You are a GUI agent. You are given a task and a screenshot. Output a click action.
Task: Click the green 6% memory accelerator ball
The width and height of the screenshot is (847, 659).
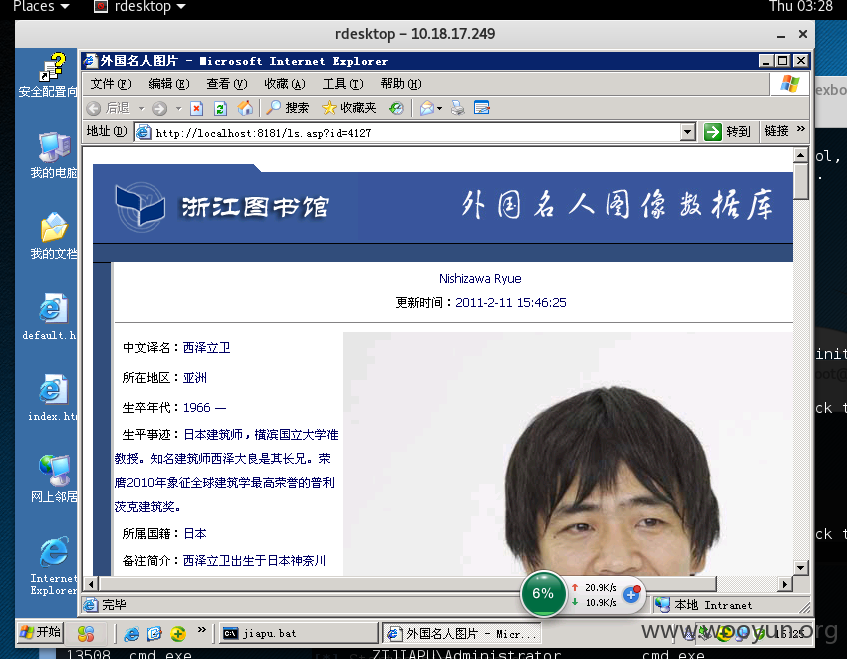coord(543,594)
